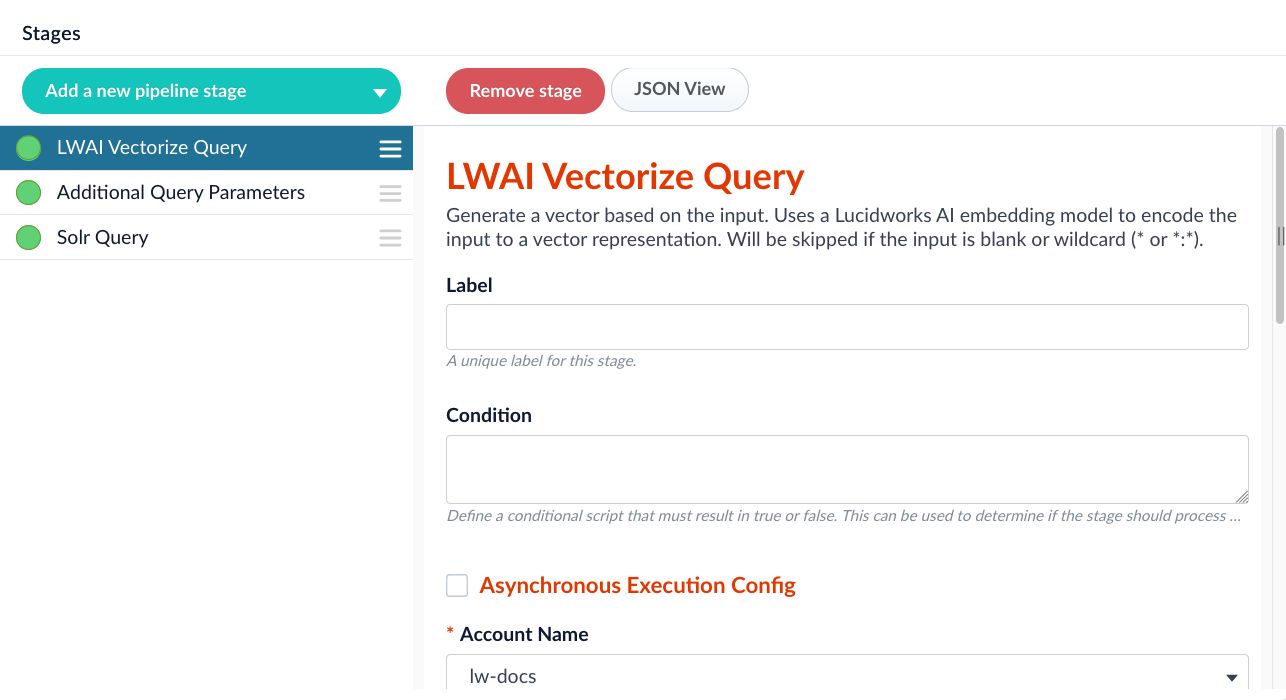Focus the Label input field
The height and width of the screenshot is (700, 1286).
tap(847, 327)
